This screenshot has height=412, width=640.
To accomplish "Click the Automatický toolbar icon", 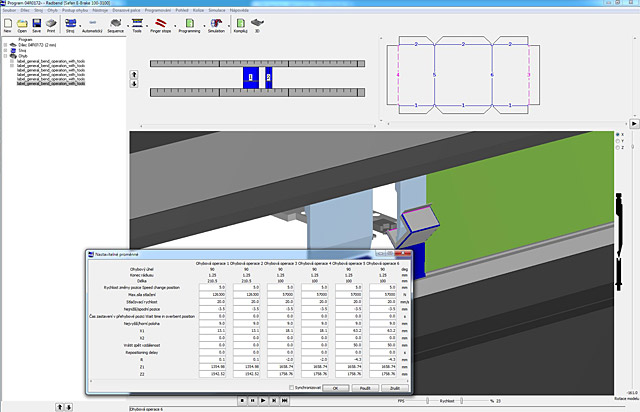I will (92, 23).
